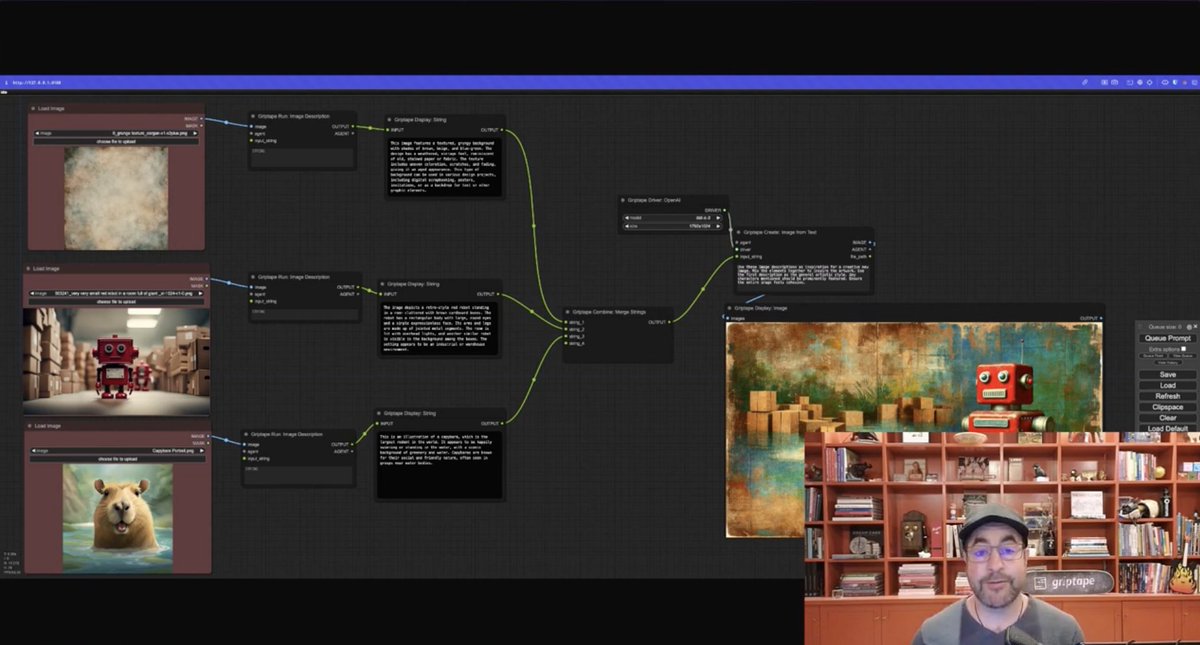Image resolution: width=1200 pixels, height=645 pixels.
Task: Click choose file to upload above the robot image
Action: [116, 302]
